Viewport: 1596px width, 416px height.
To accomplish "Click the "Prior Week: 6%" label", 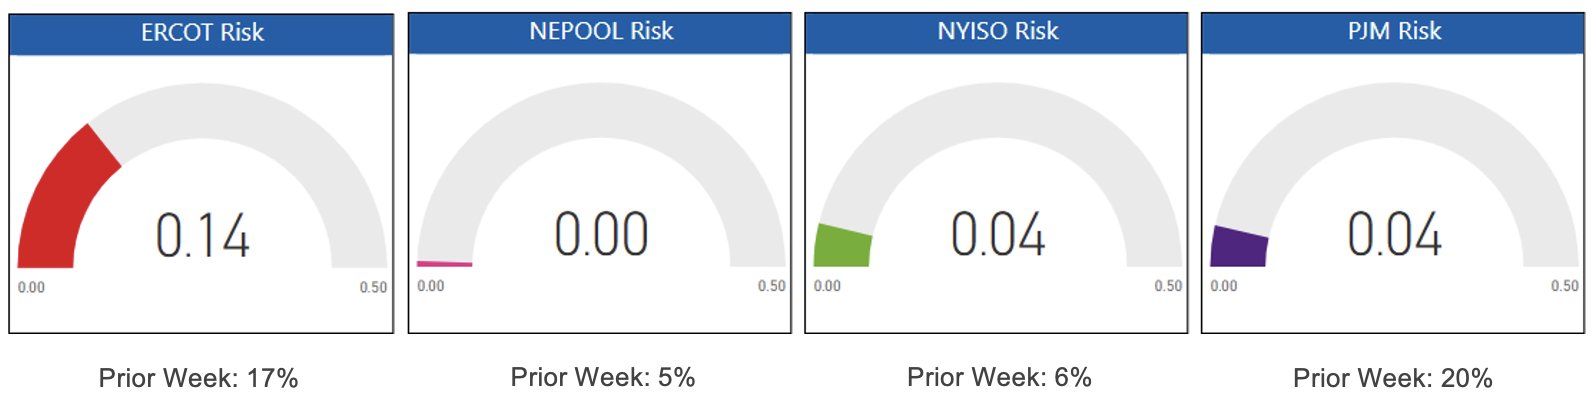I will pos(999,377).
